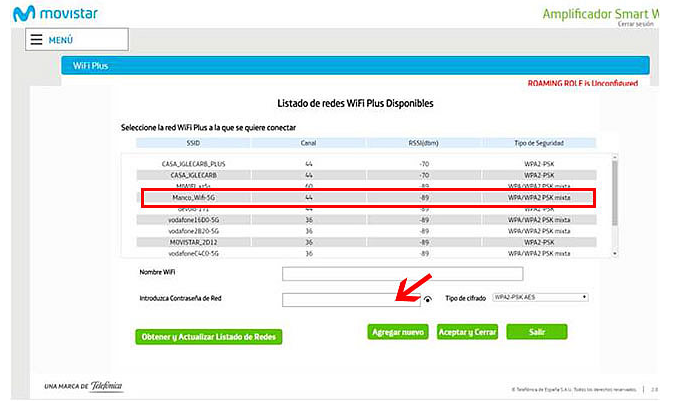The height and width of the screenshot is (407, 684).
Task: Click Cerrar sesión link
Action: 635,23
